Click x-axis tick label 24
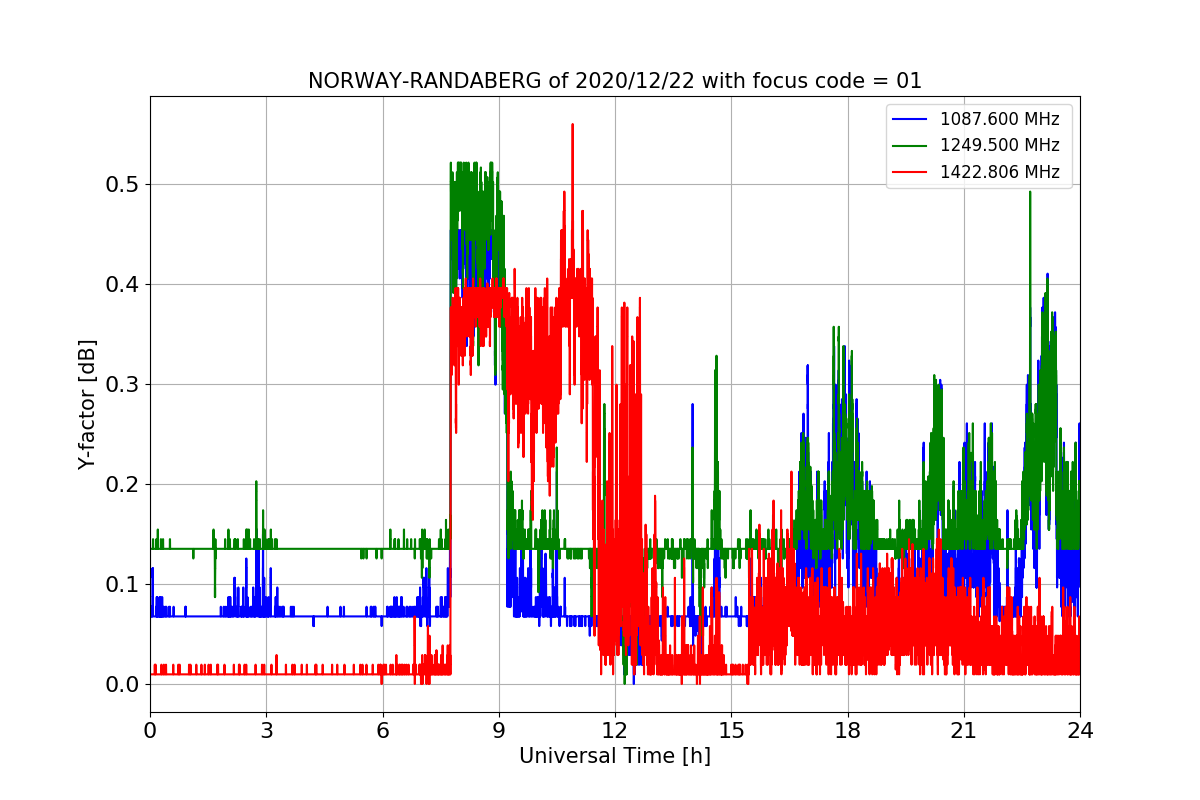The image size is (1200, 800). pyautogui.click(x=1080, y=730)
